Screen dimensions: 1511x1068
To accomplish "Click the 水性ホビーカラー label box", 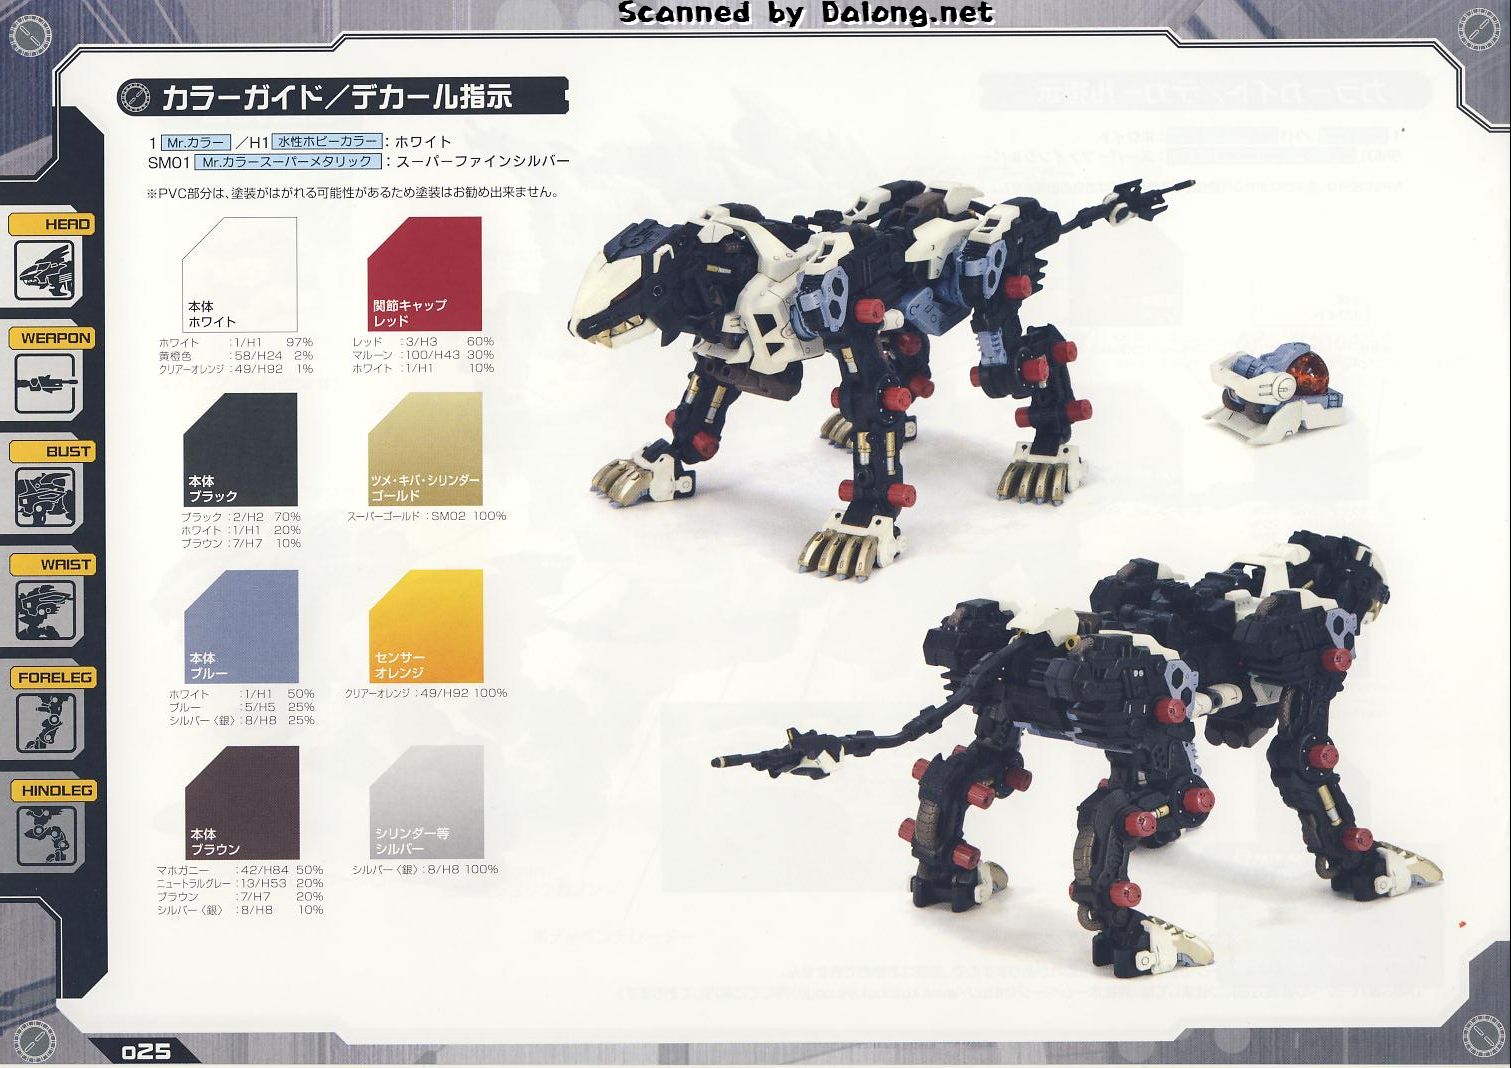I will (x=326, y=142).
